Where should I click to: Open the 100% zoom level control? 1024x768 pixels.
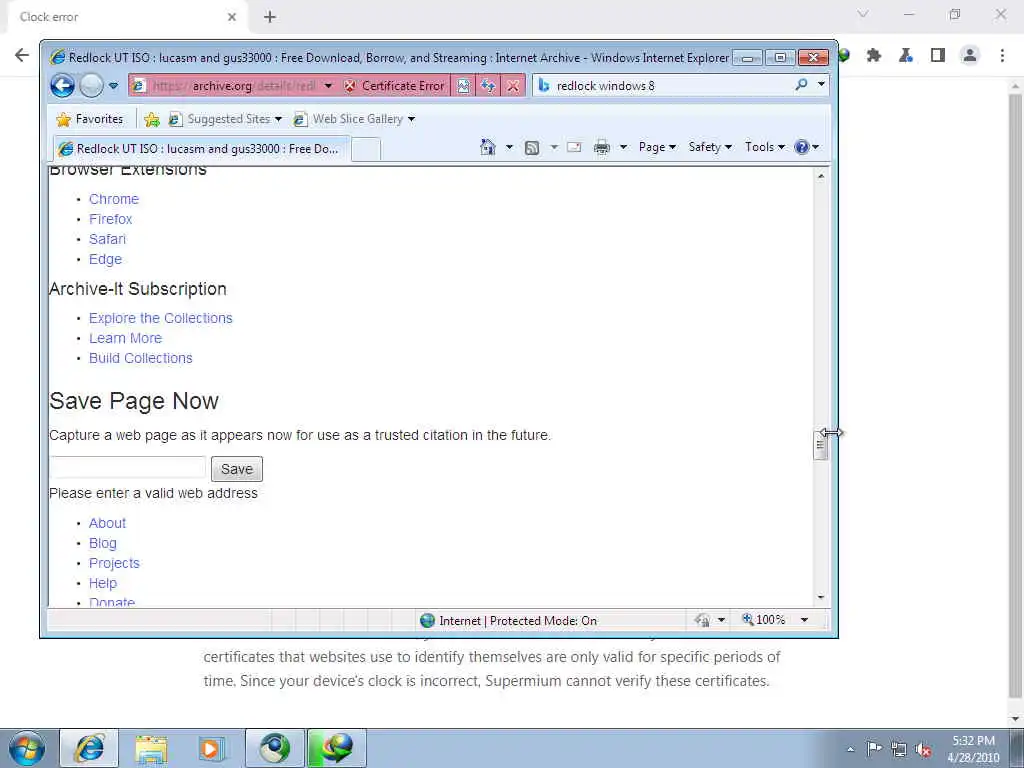click(x=764, y=619)
